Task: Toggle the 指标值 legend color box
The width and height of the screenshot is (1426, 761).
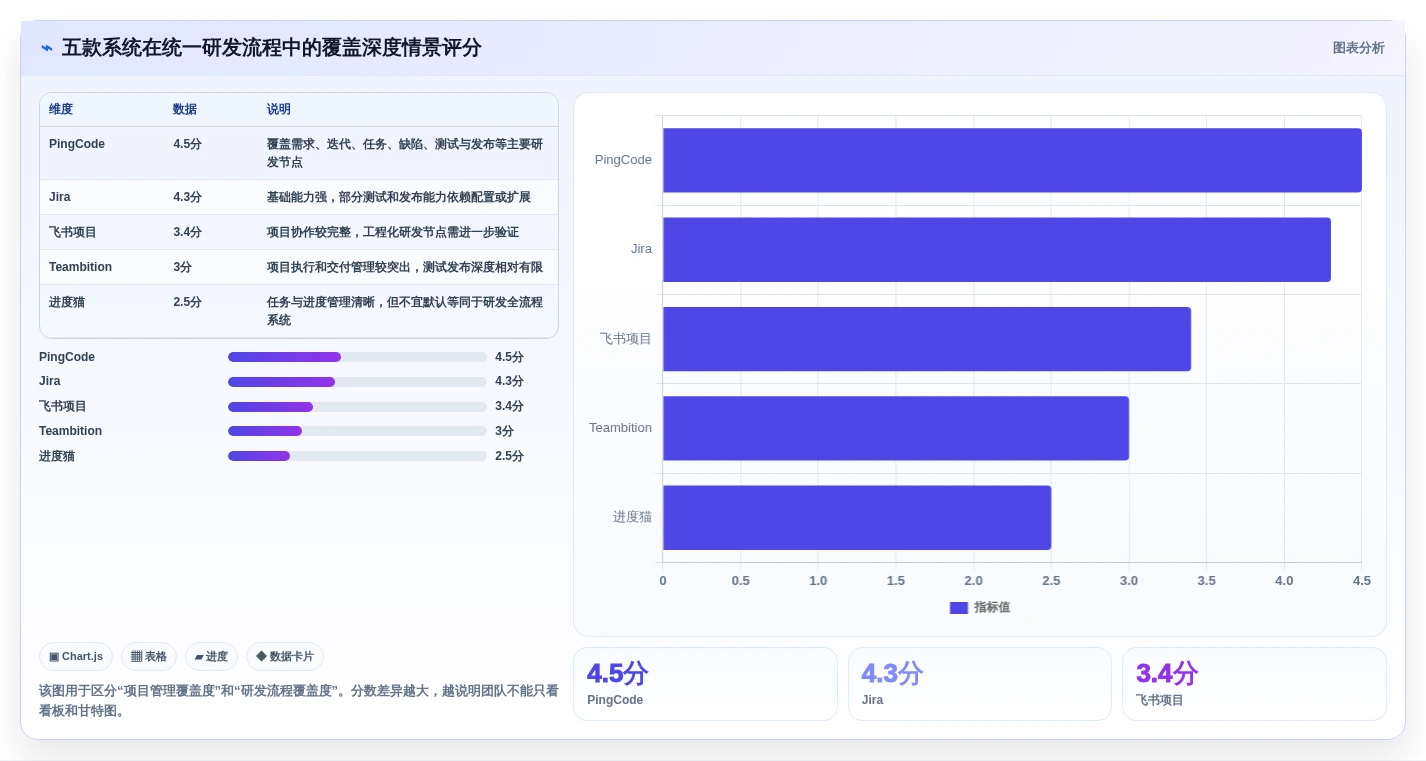Action: (x=959, y=608)
